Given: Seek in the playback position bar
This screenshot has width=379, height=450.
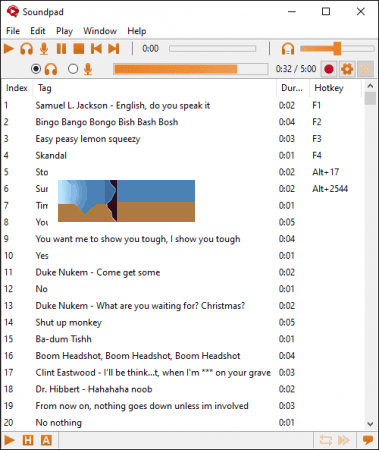Looking at the screenshot, I should (x=212, y=49).
